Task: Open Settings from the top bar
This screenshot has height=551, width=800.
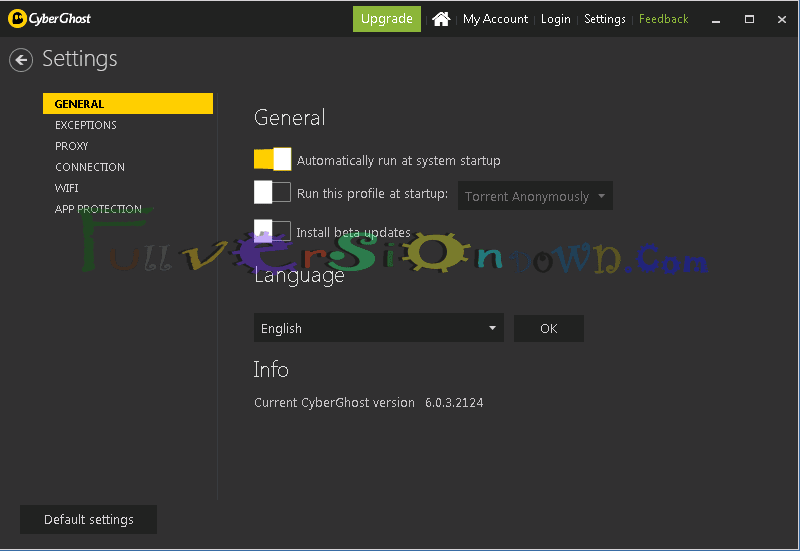Action: (x=605, y=19)
